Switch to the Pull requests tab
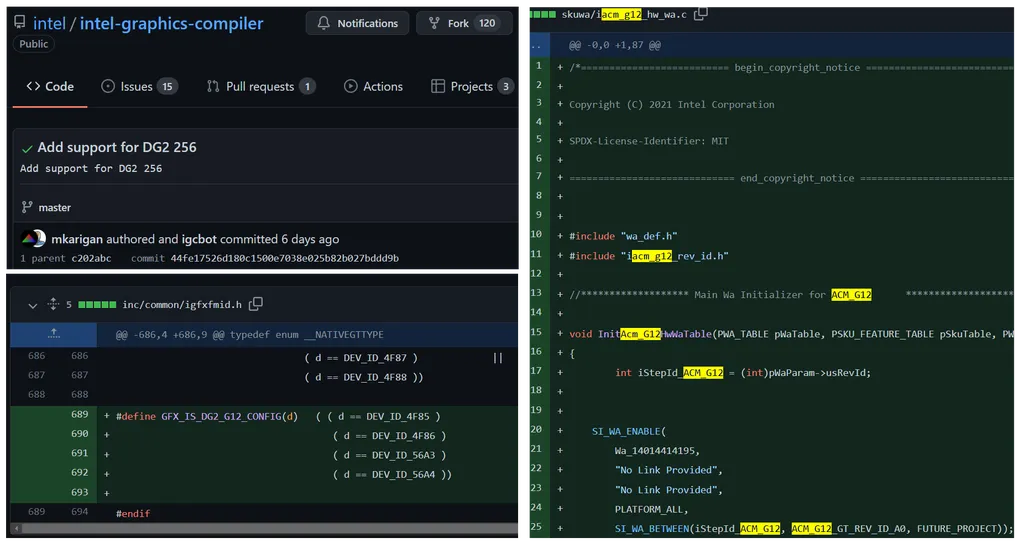Screen dimensions: 1024x543 click(260, 86)
